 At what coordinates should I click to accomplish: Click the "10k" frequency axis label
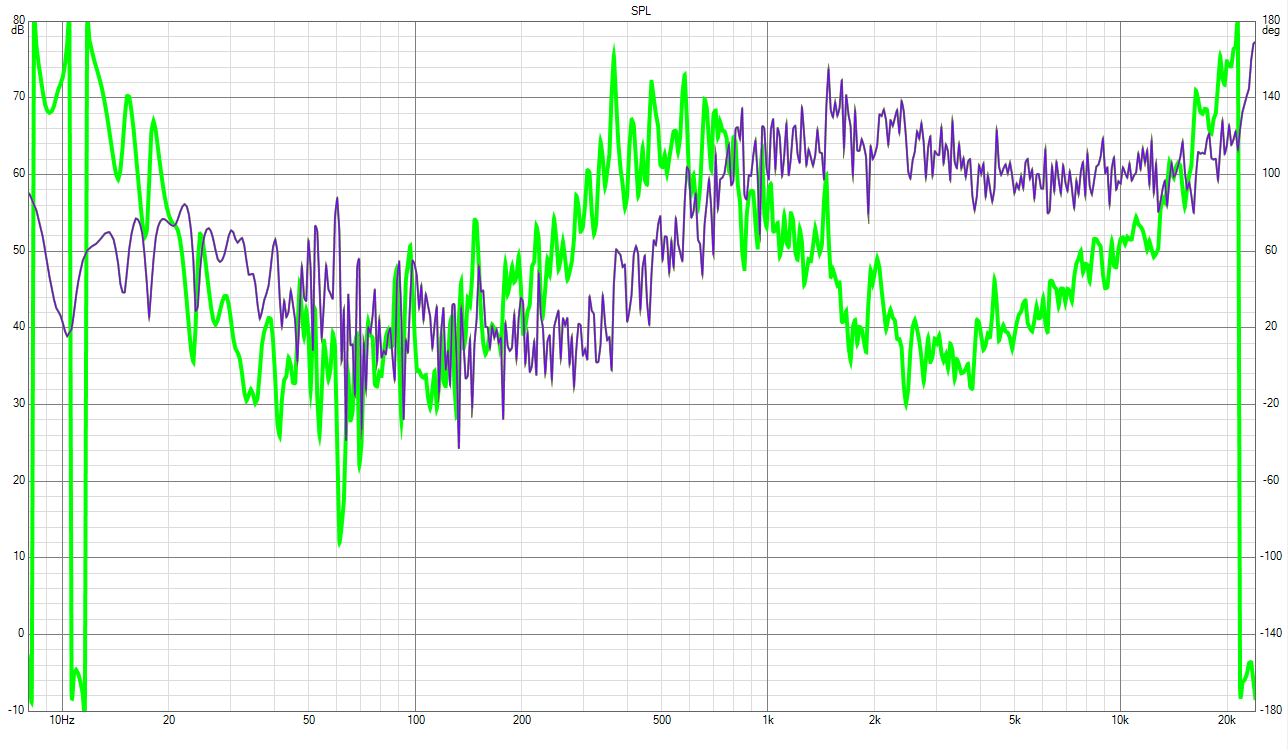coord(1121,720)
